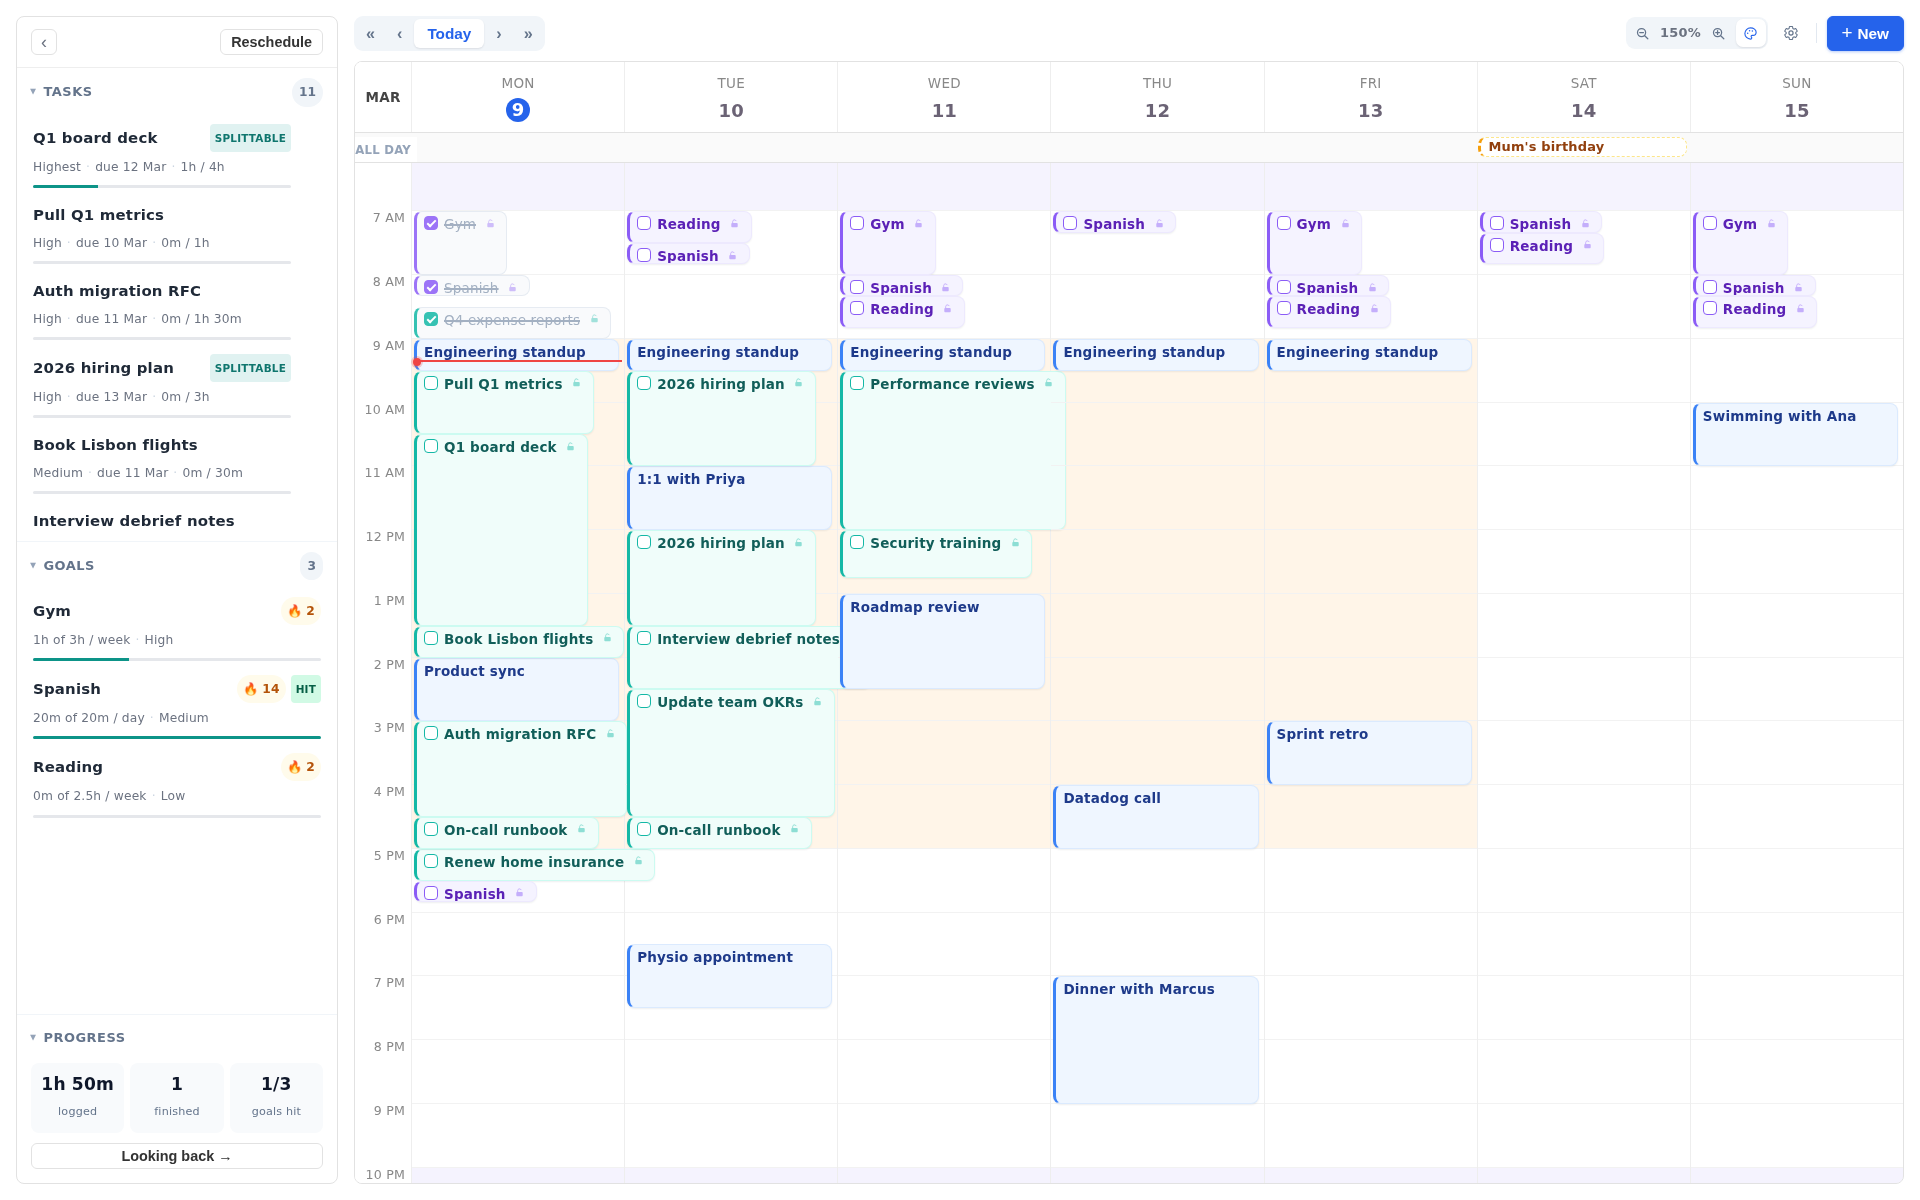Image resolution: width=1920 pixels, height=1200 pixels.
Task: Click lock icon on Security training event
Action: pos(1015,543)
